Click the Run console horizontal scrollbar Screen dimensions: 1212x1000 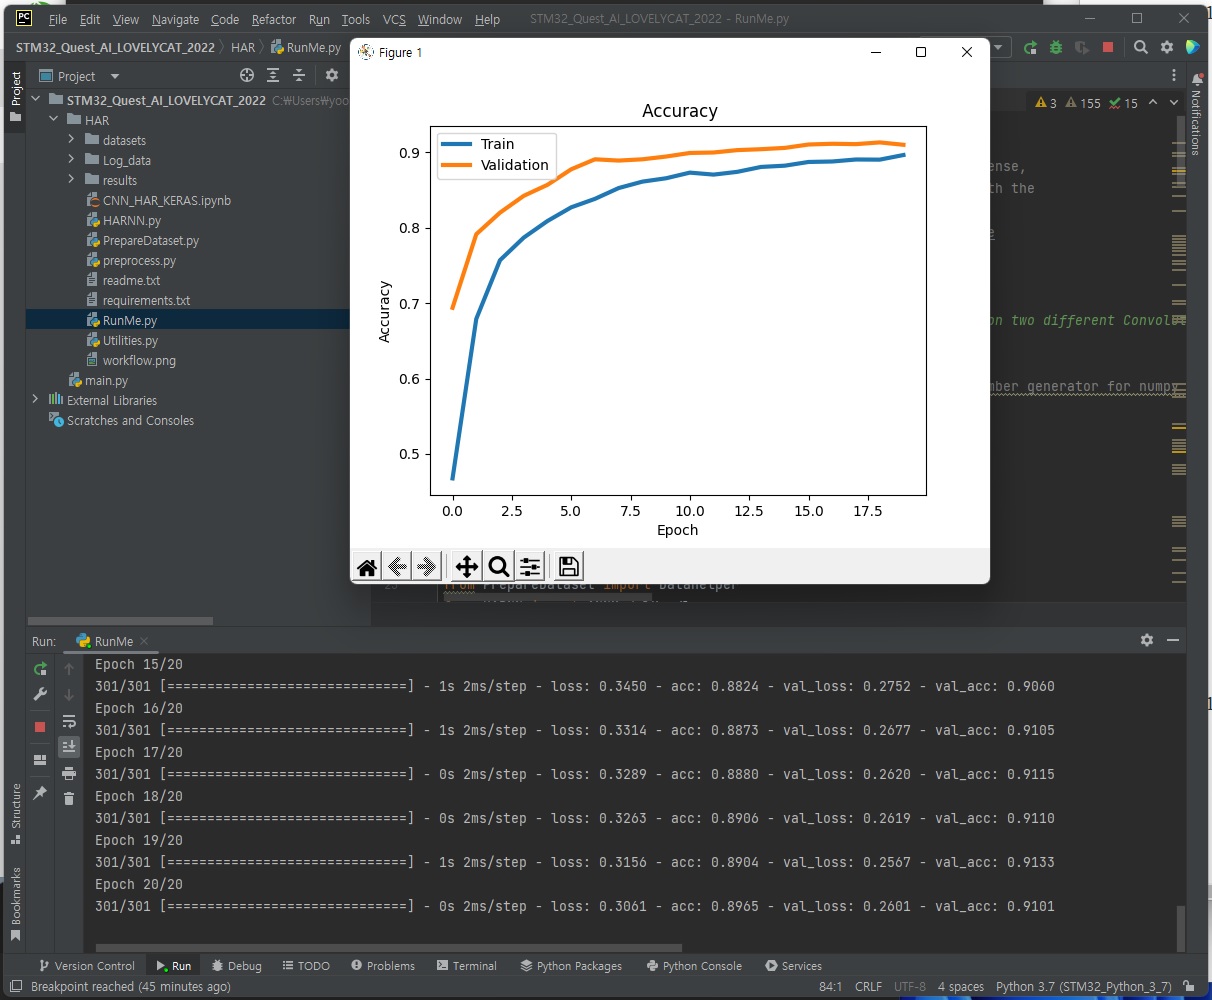[x=388, y=947]
